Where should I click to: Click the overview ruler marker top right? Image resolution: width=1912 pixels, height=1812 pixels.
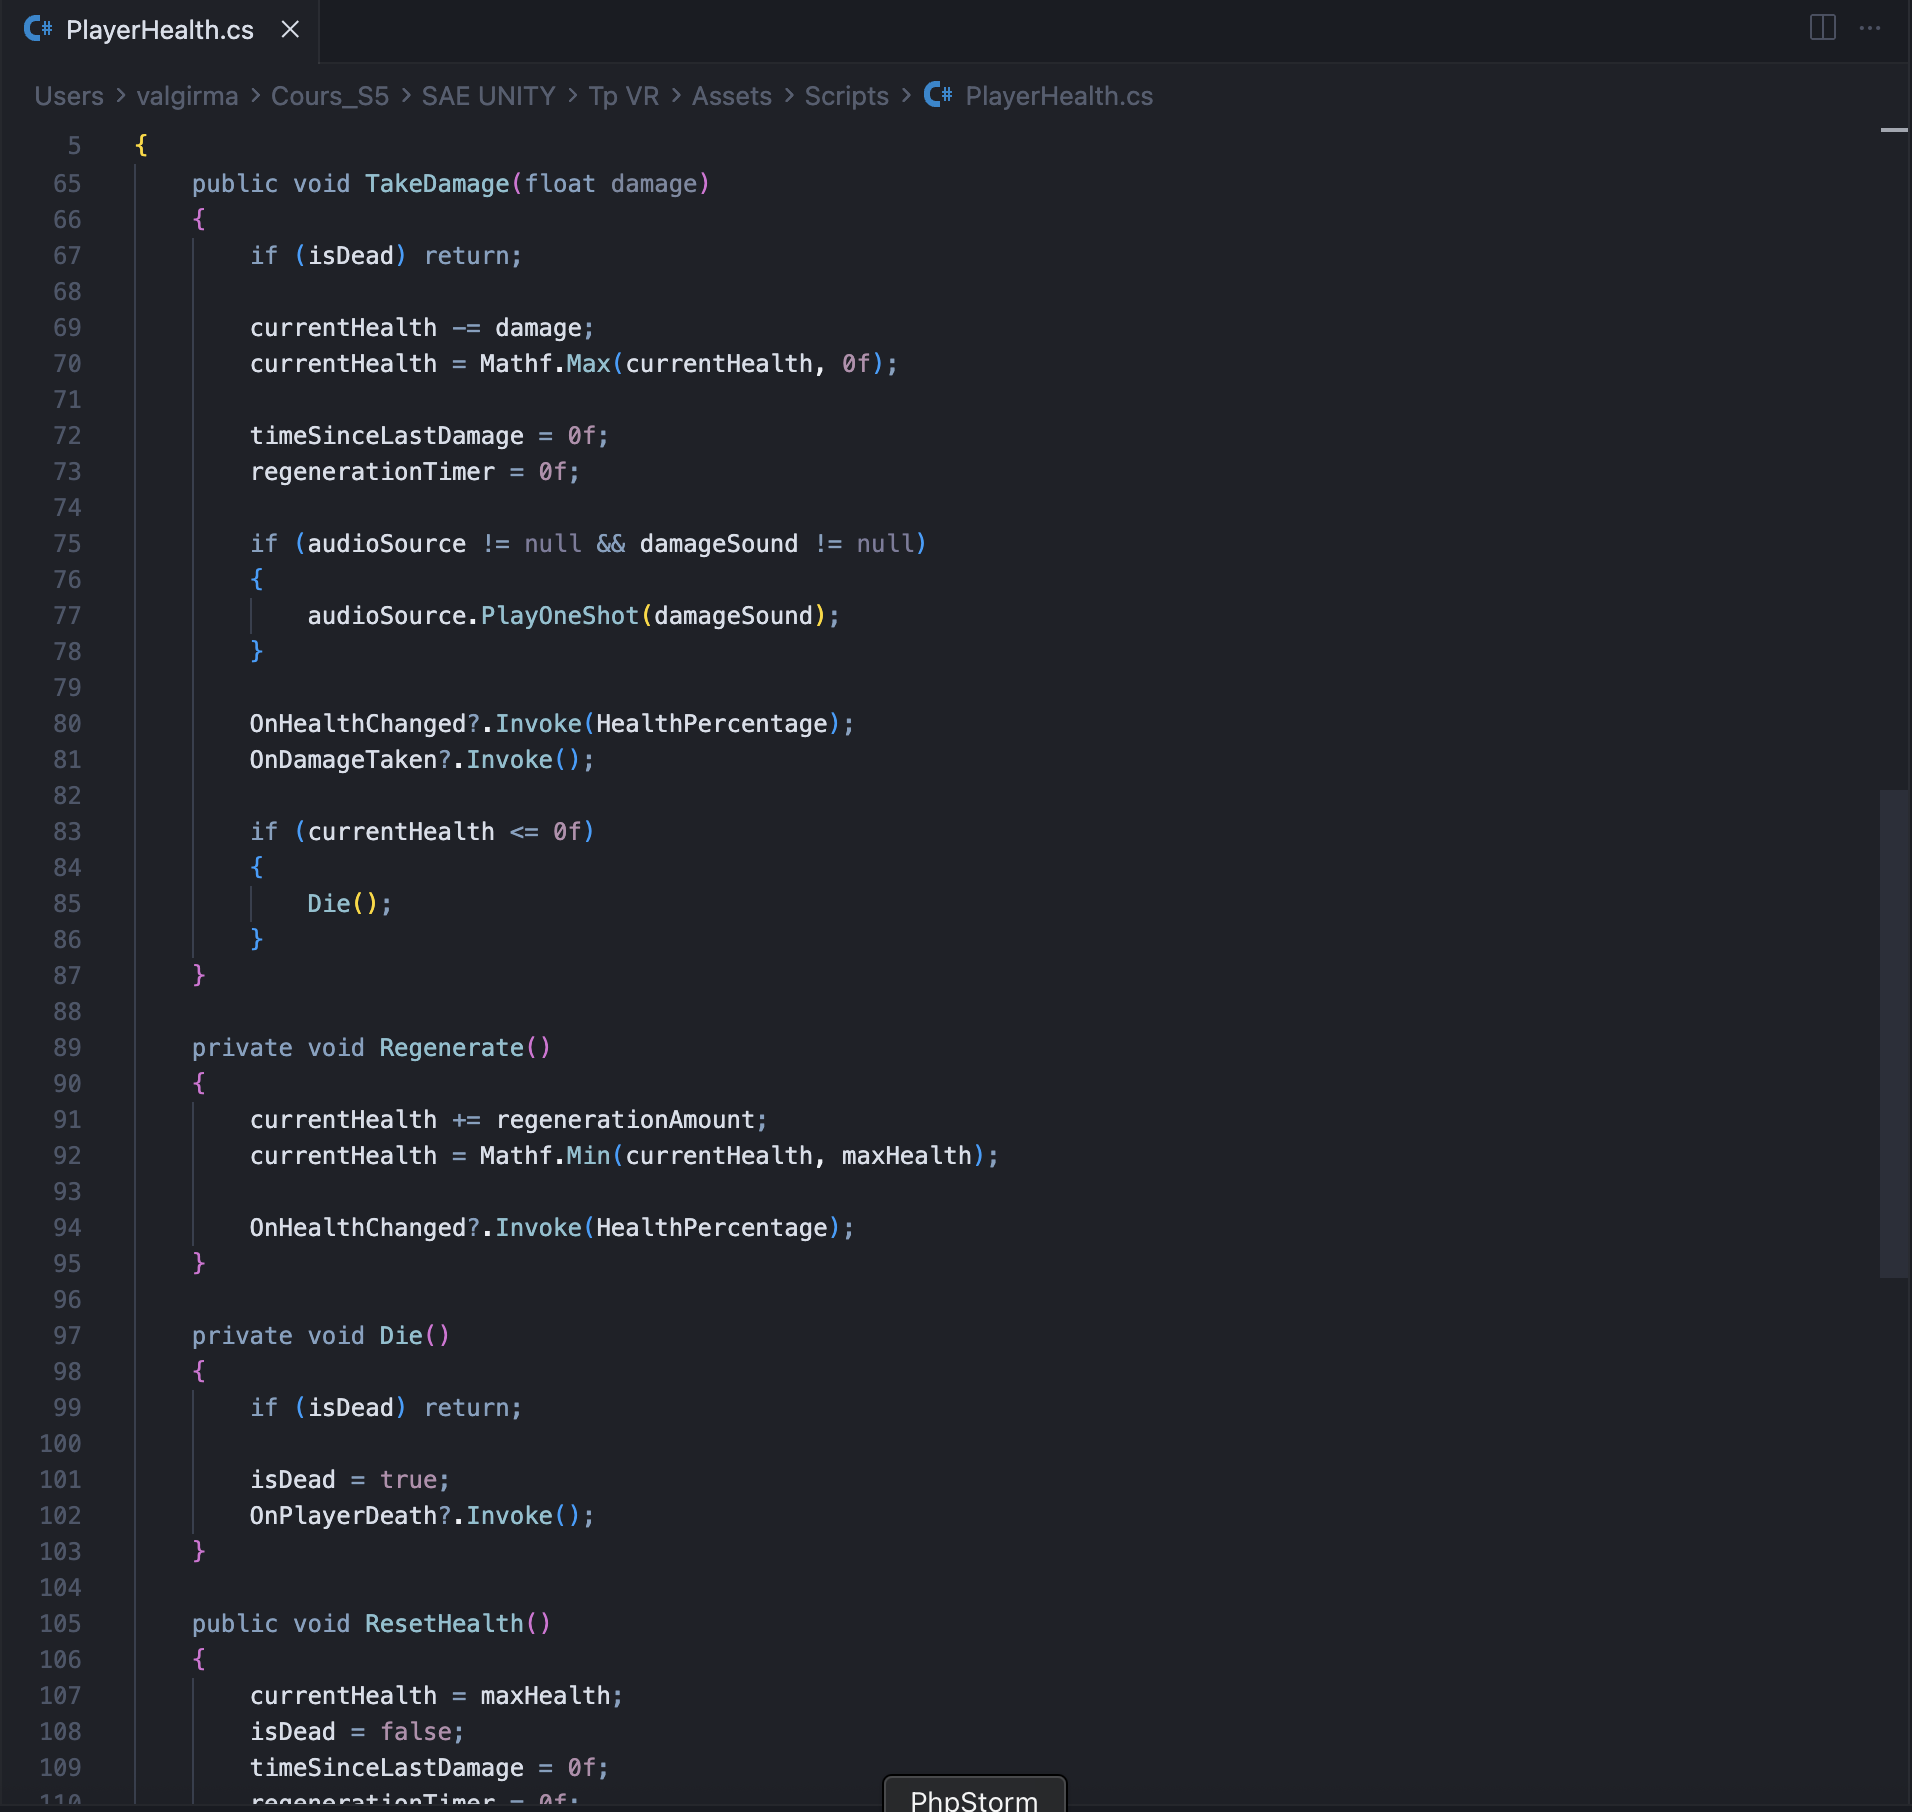(x=1891, y=130)
